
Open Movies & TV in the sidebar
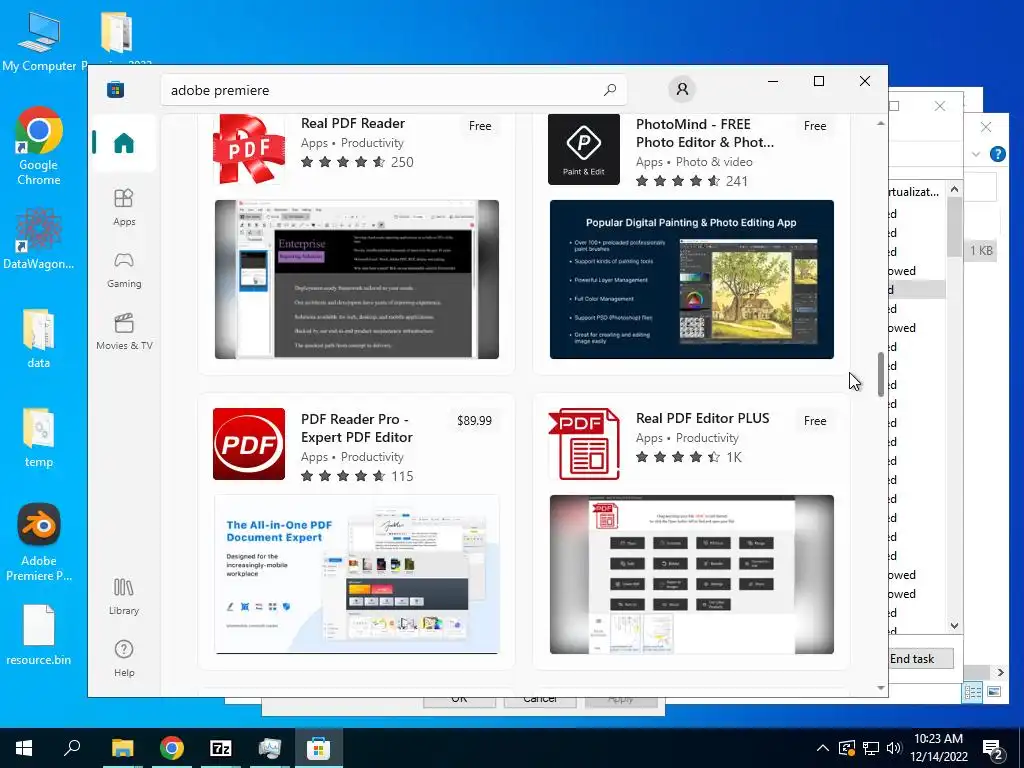124,332
